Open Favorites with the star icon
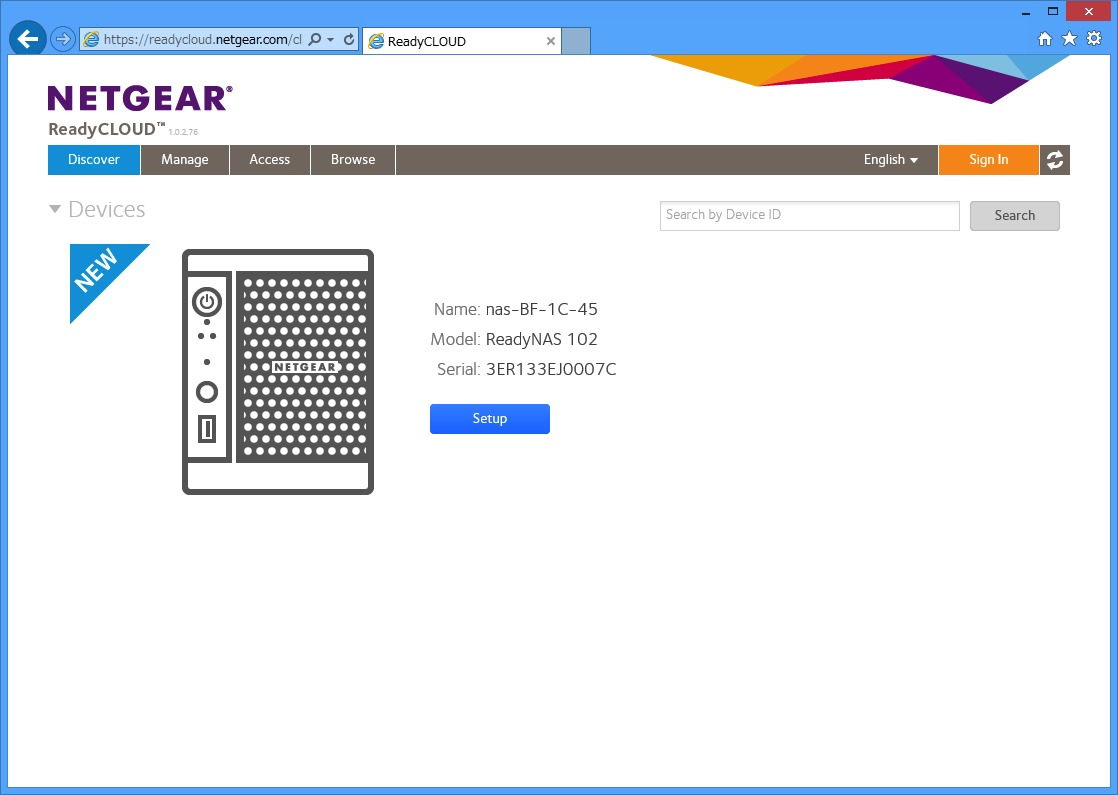 pyautogui.click(x=1069, y=39)
